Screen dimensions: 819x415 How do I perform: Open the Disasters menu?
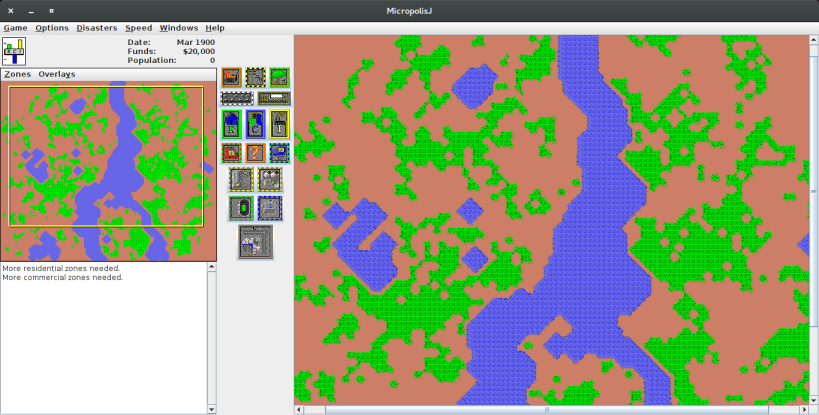(x=97, y=28)
